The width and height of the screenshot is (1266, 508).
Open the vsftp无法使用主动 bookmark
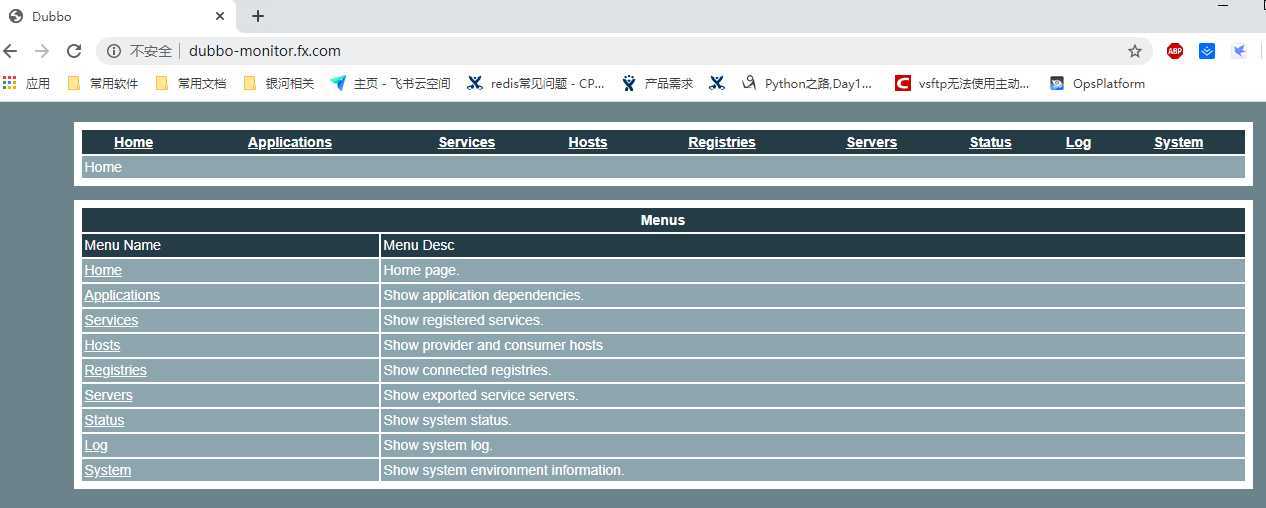[962, 84]
